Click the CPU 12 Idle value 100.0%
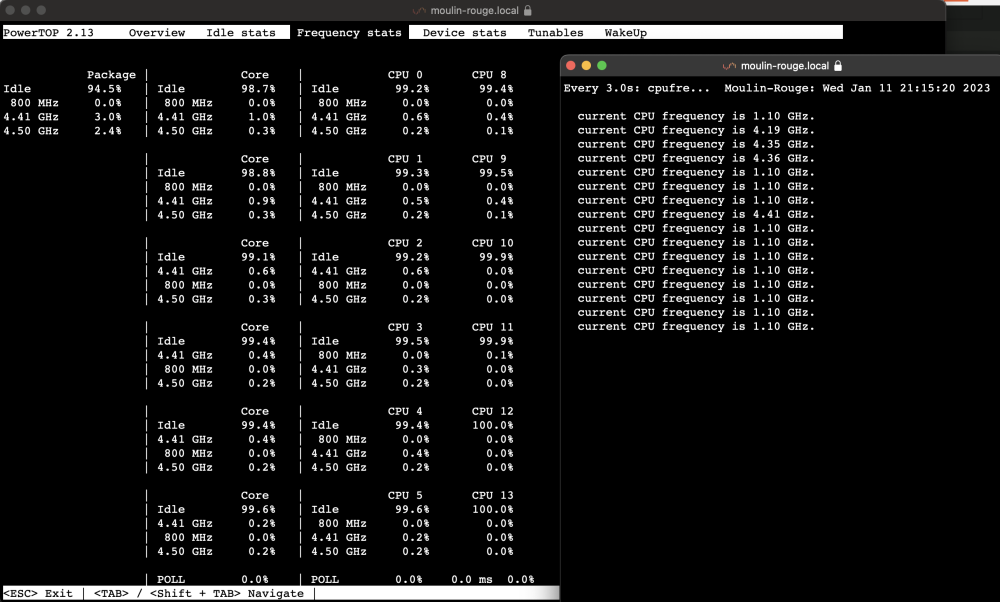The height and width of the screenshot is (602, 1000). click(492, 425)
